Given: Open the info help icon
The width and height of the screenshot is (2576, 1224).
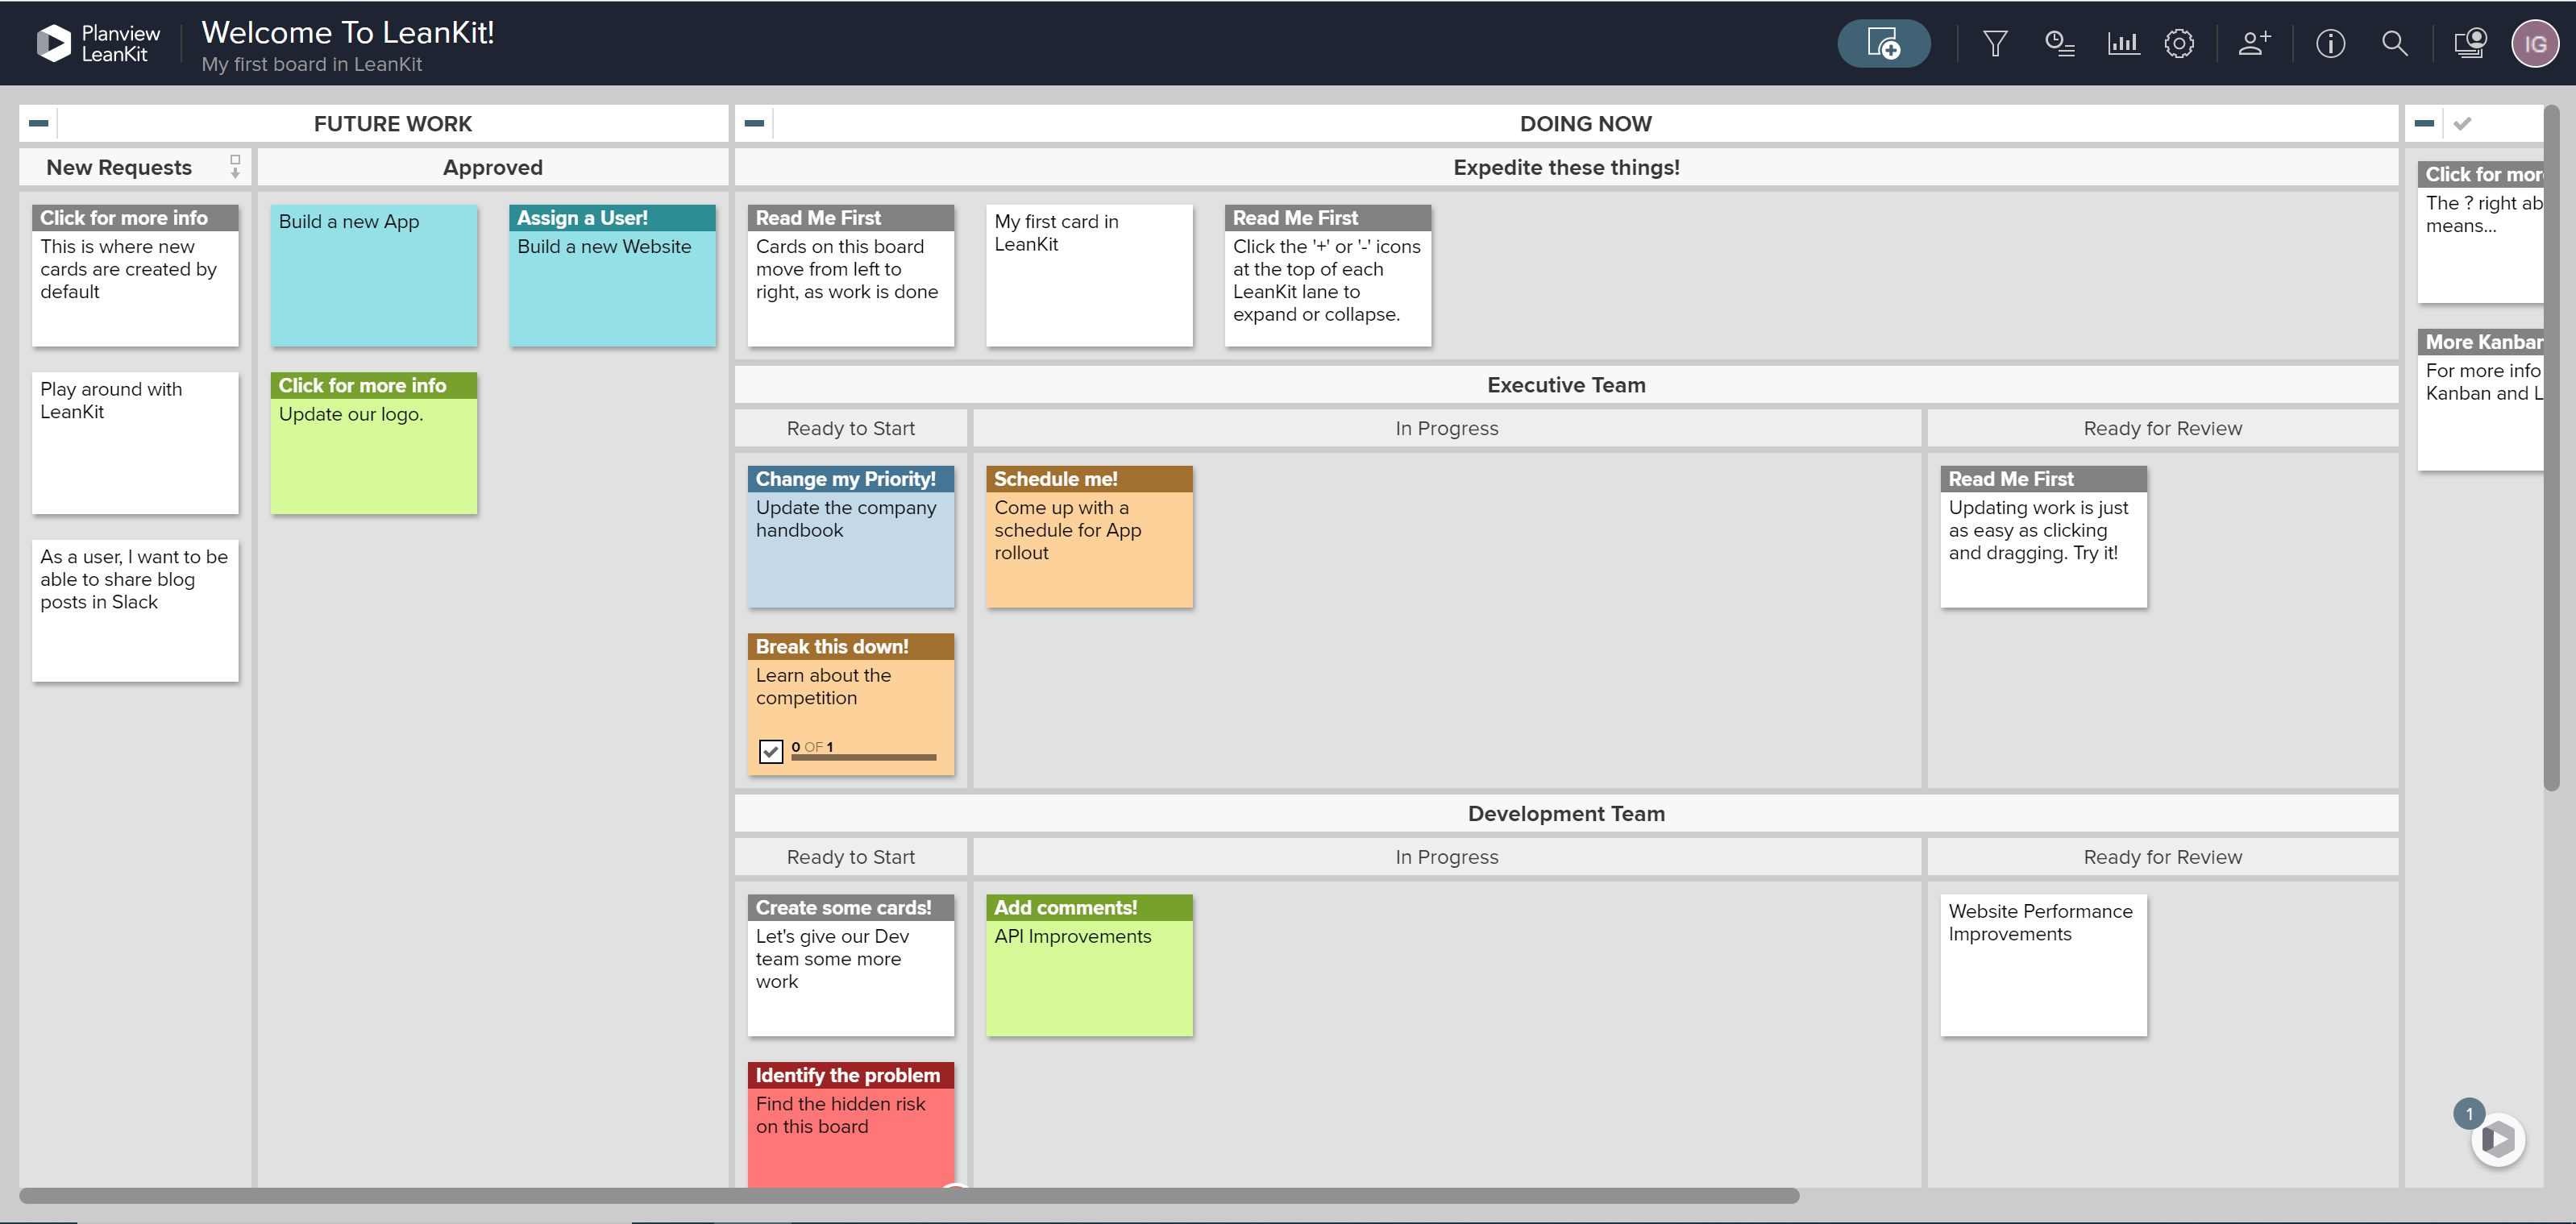Looking at the screenshot, I should click(x=2330, y=43).
